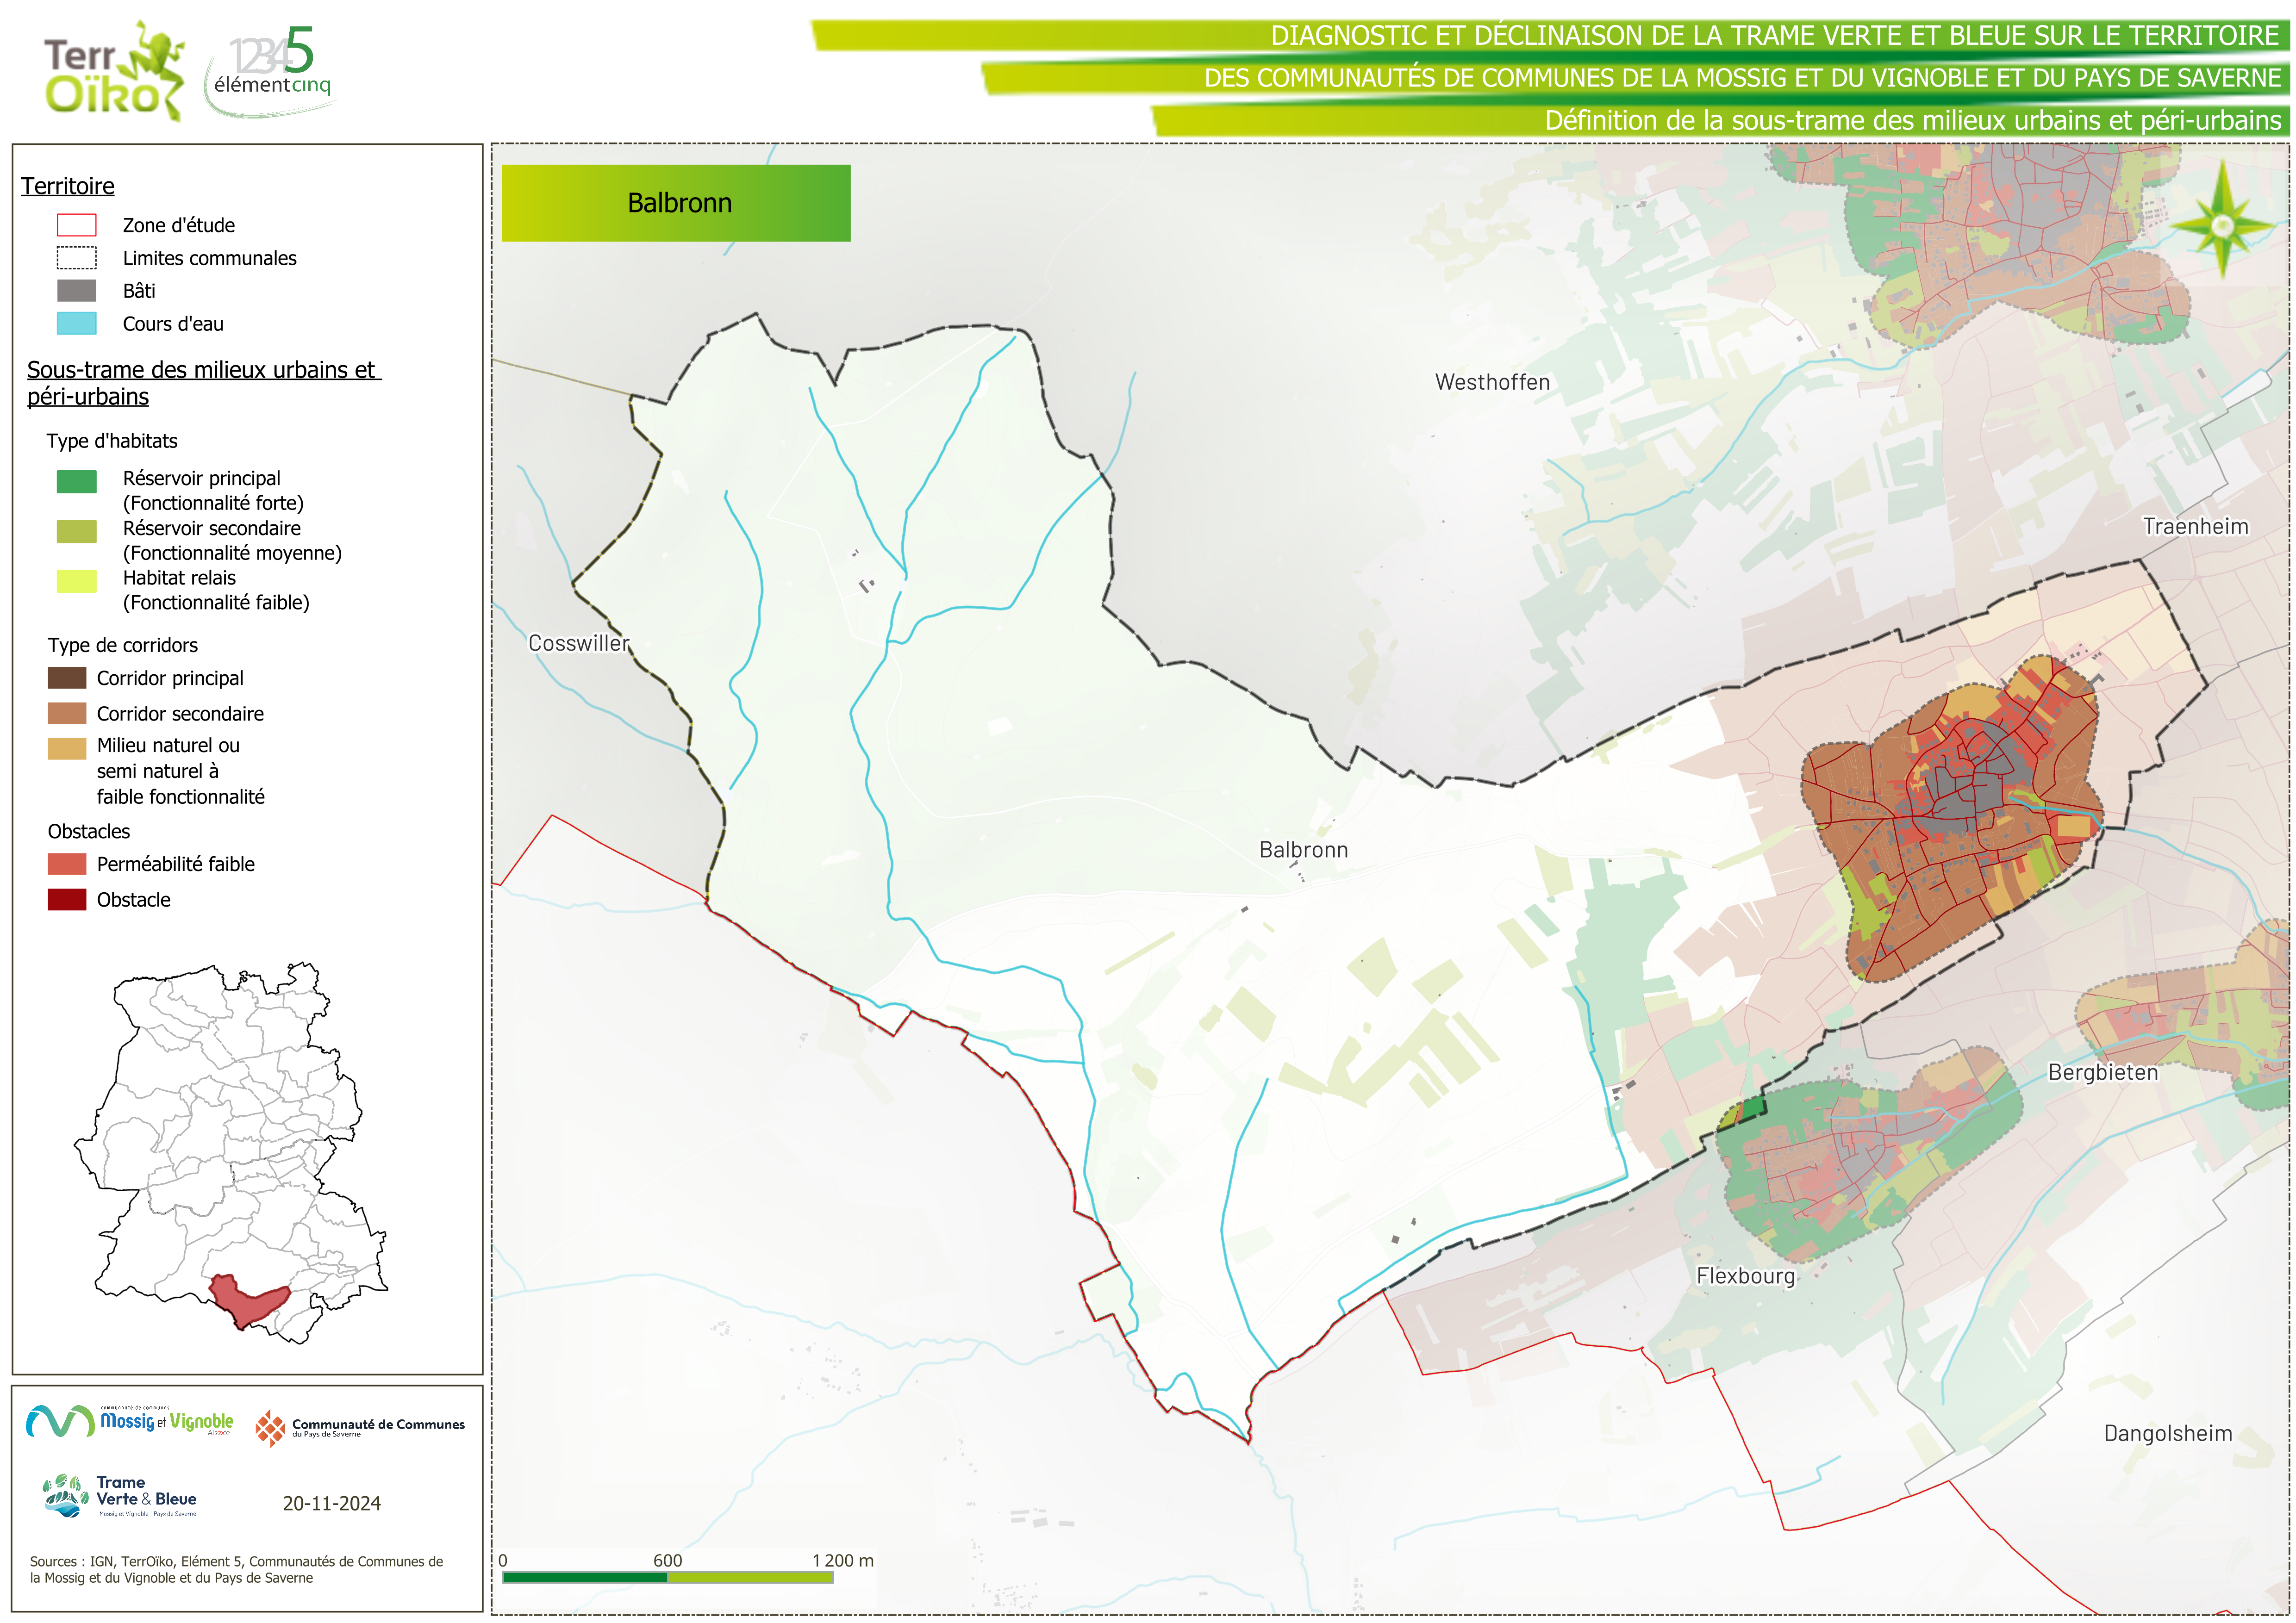Screen dimensions: 2296x1623
Task: Click the 600 m scale bar marker
Action: pyautogui.click(x=667, y=1561)
